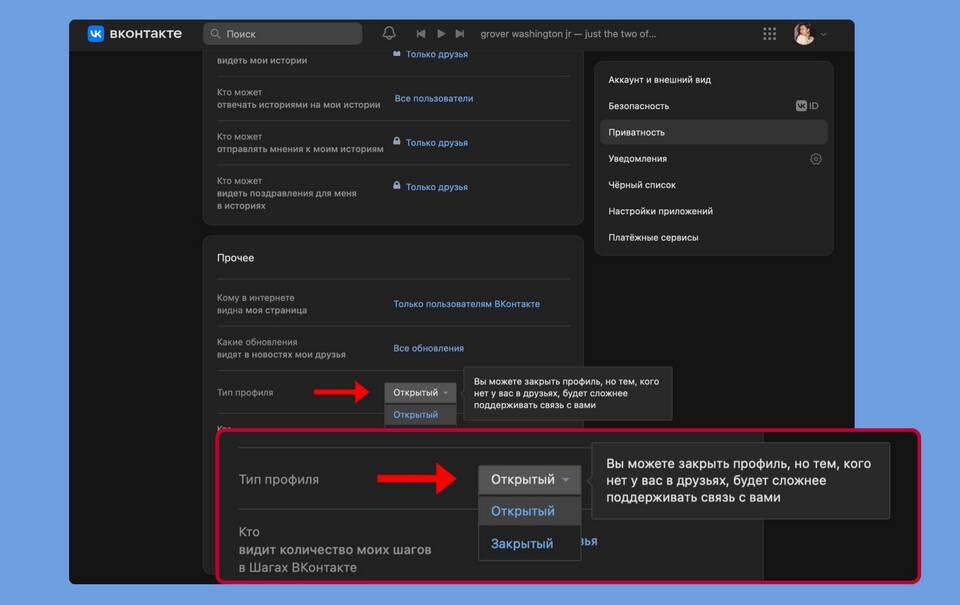Open the Чёрный список section
This screenshot has width=960, height=605.
642,185
